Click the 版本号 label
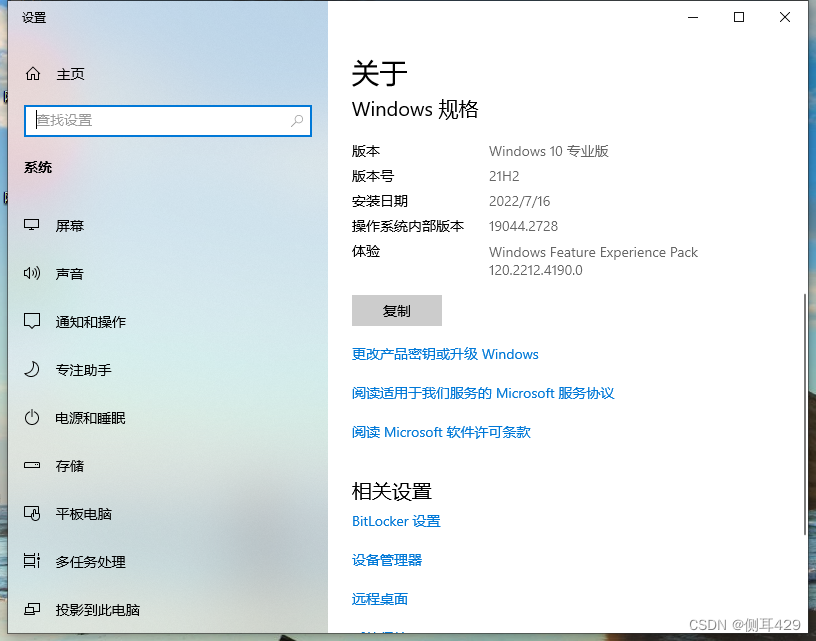The width and height of the screenshot is (816, 641). [373, 176]
